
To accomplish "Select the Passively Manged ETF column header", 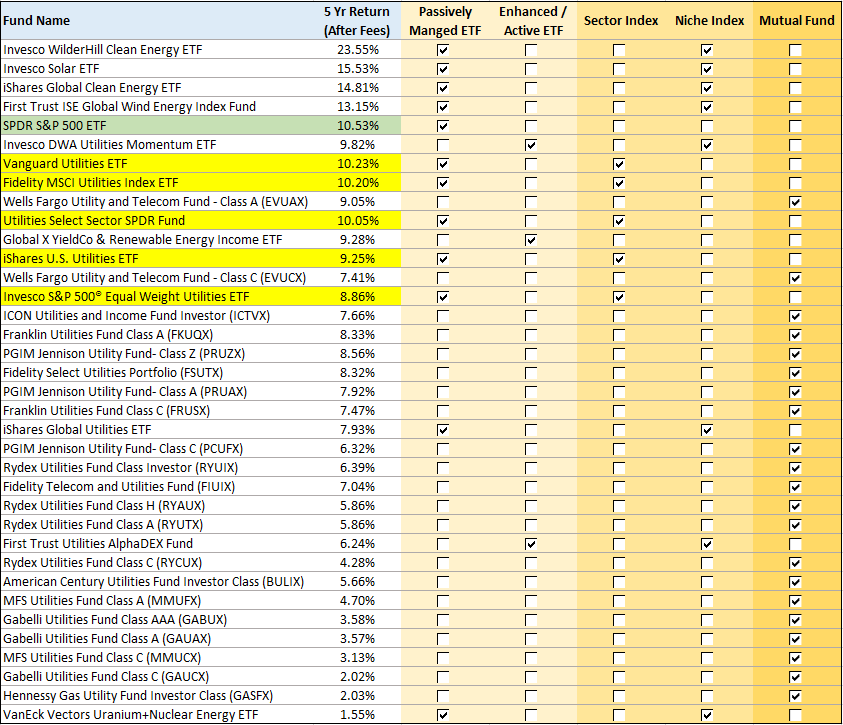I will 445,20.
